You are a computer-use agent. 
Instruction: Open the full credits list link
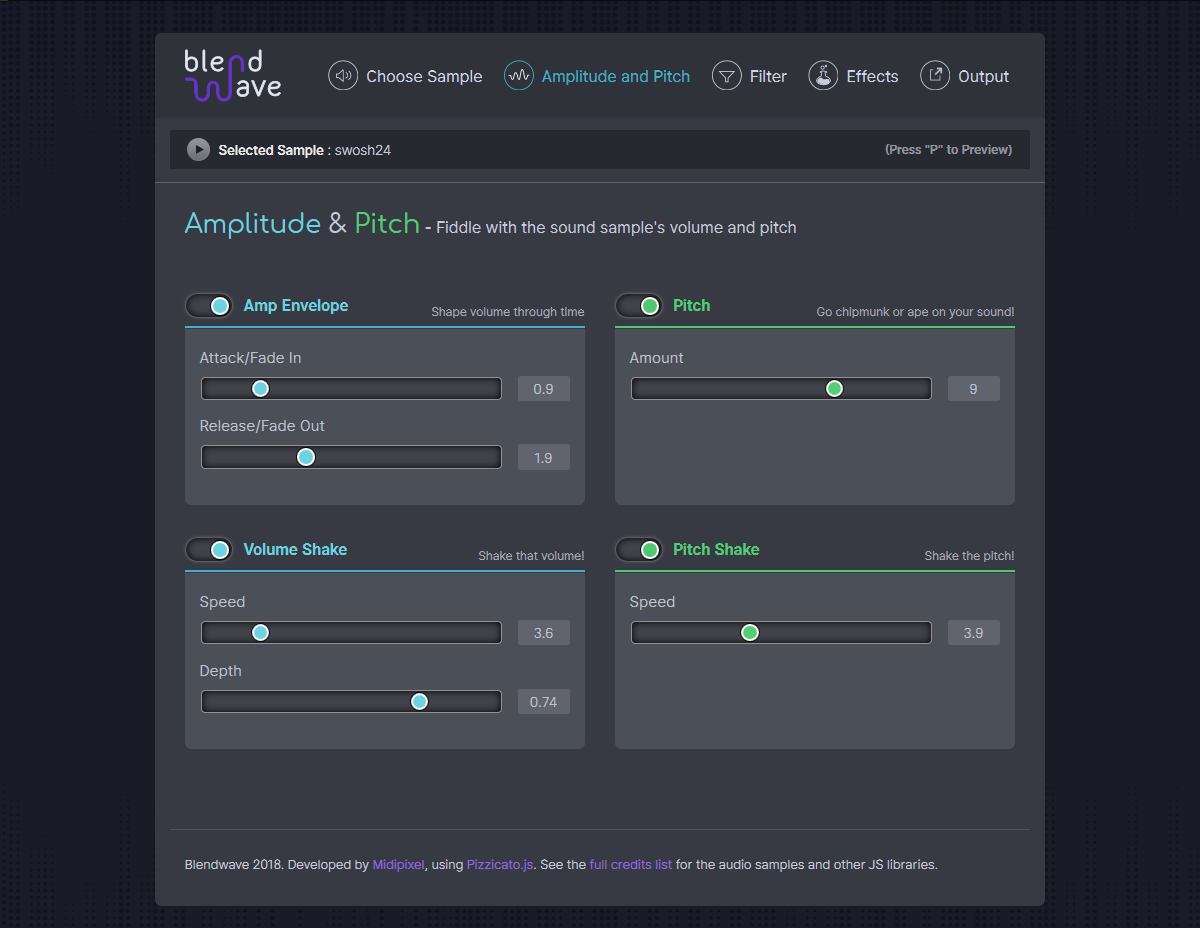pyautogui.click(x=630, y=865)
